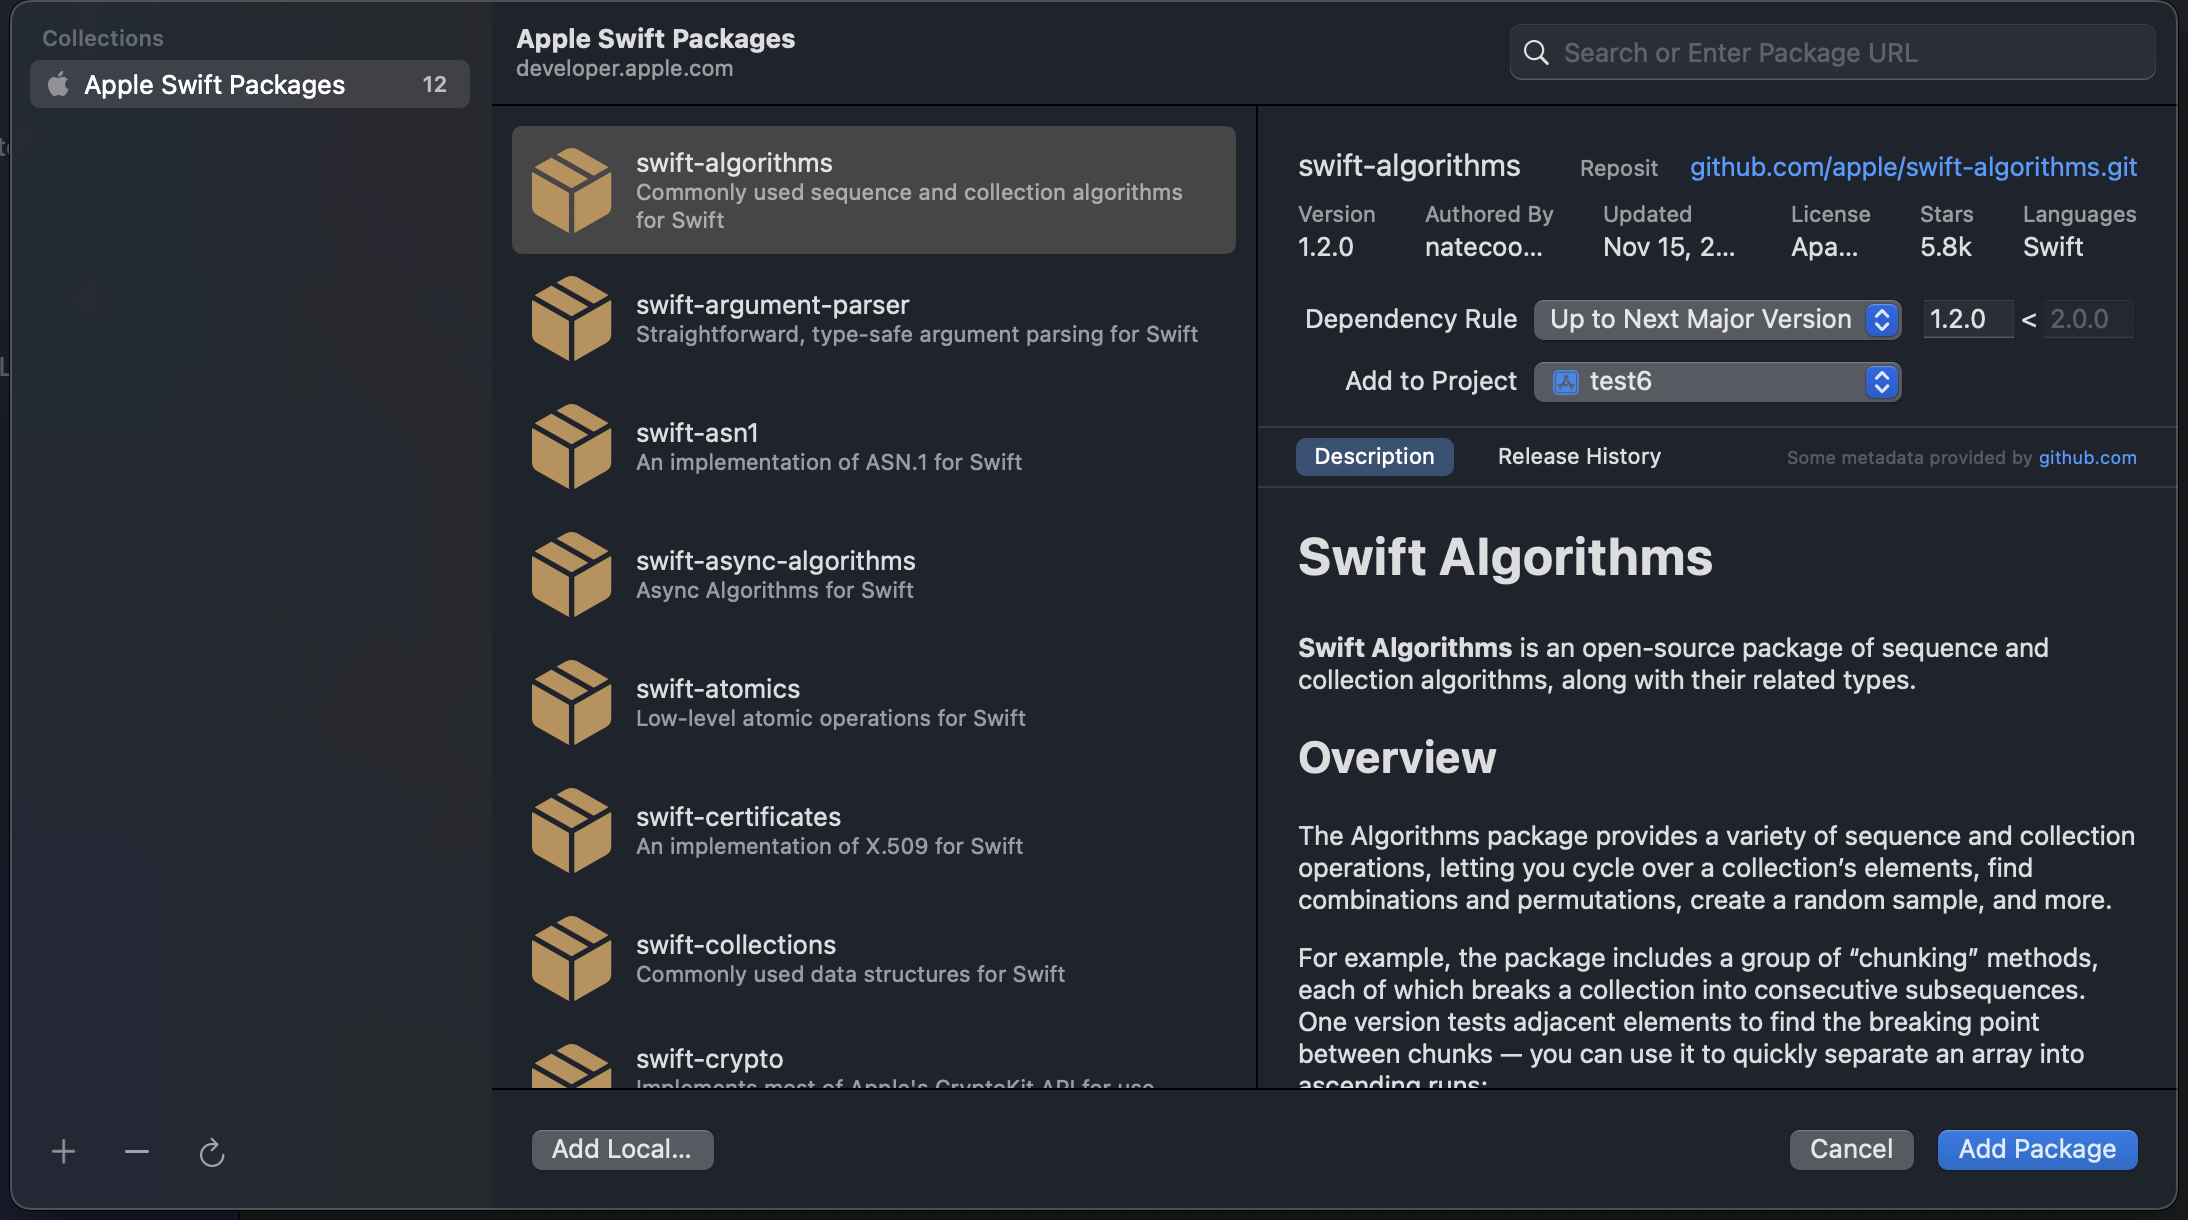Click the add collection plus icon
The height and width of the screenshot is (1220, 2188).
(62, 1151)
